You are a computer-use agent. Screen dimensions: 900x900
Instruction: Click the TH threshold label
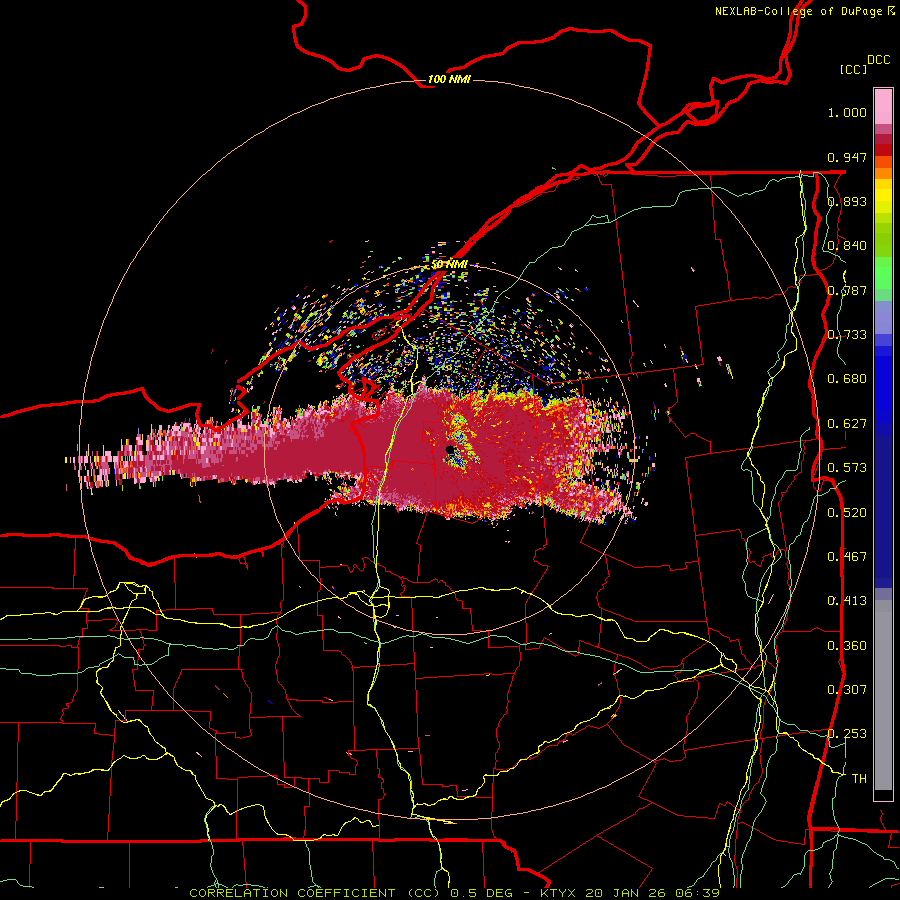click(x=859, y=779)
